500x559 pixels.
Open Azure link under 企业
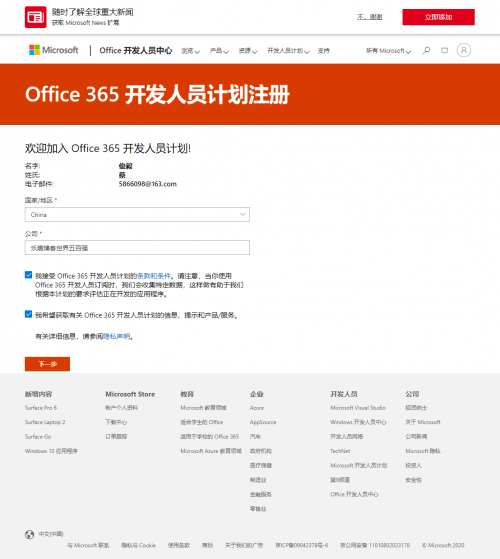[257, 407]
